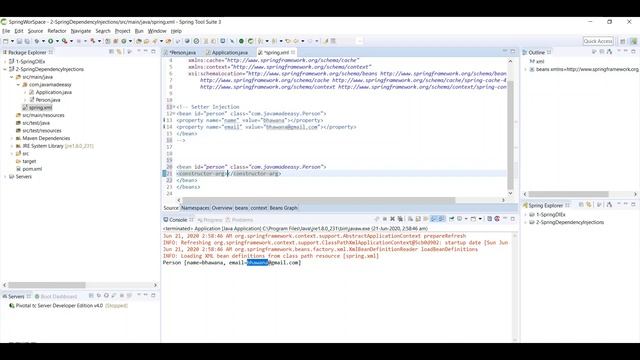Open dropdown next to Run toolbar button
The width and height of the screenshot is (640, 360).
click(57, 41)
